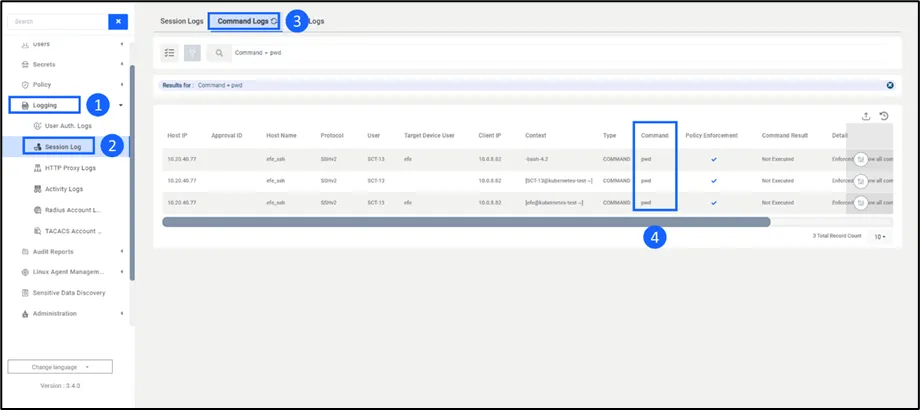Click the Linux Agent Management icon
Image resolution: width=920 pixels, height=410 pixels.
click(x=25, y=272)
